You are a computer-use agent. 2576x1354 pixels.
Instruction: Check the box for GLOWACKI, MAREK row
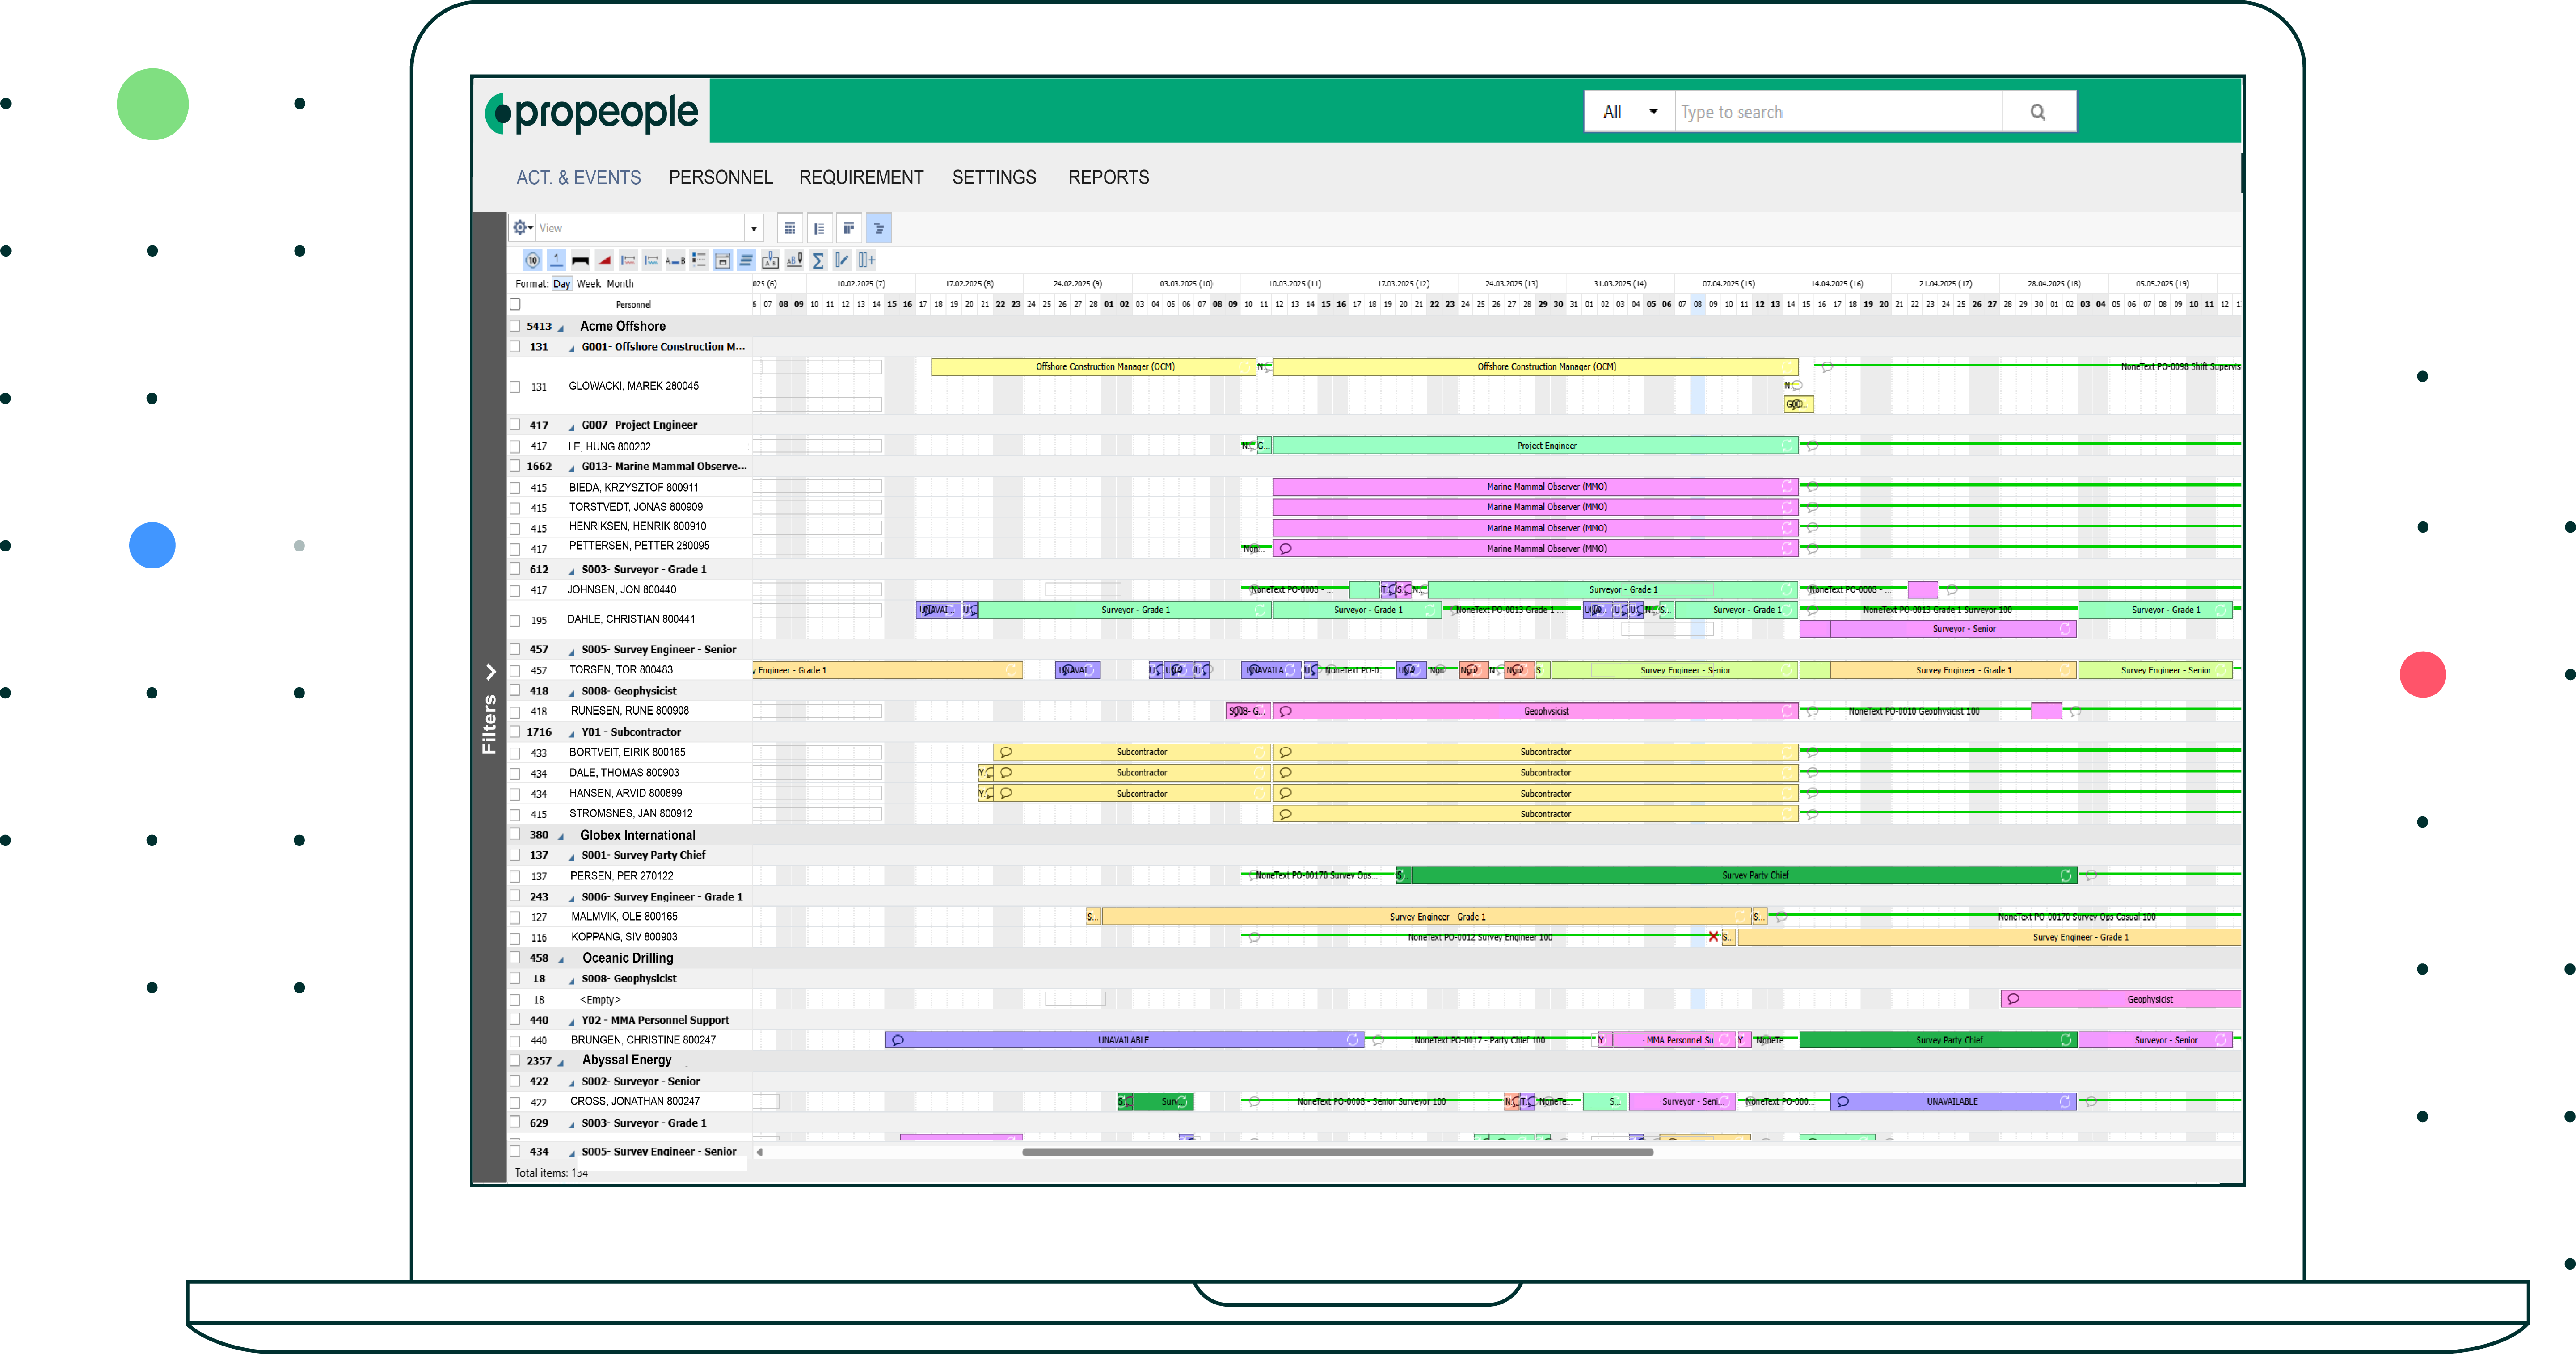(515, 387)
